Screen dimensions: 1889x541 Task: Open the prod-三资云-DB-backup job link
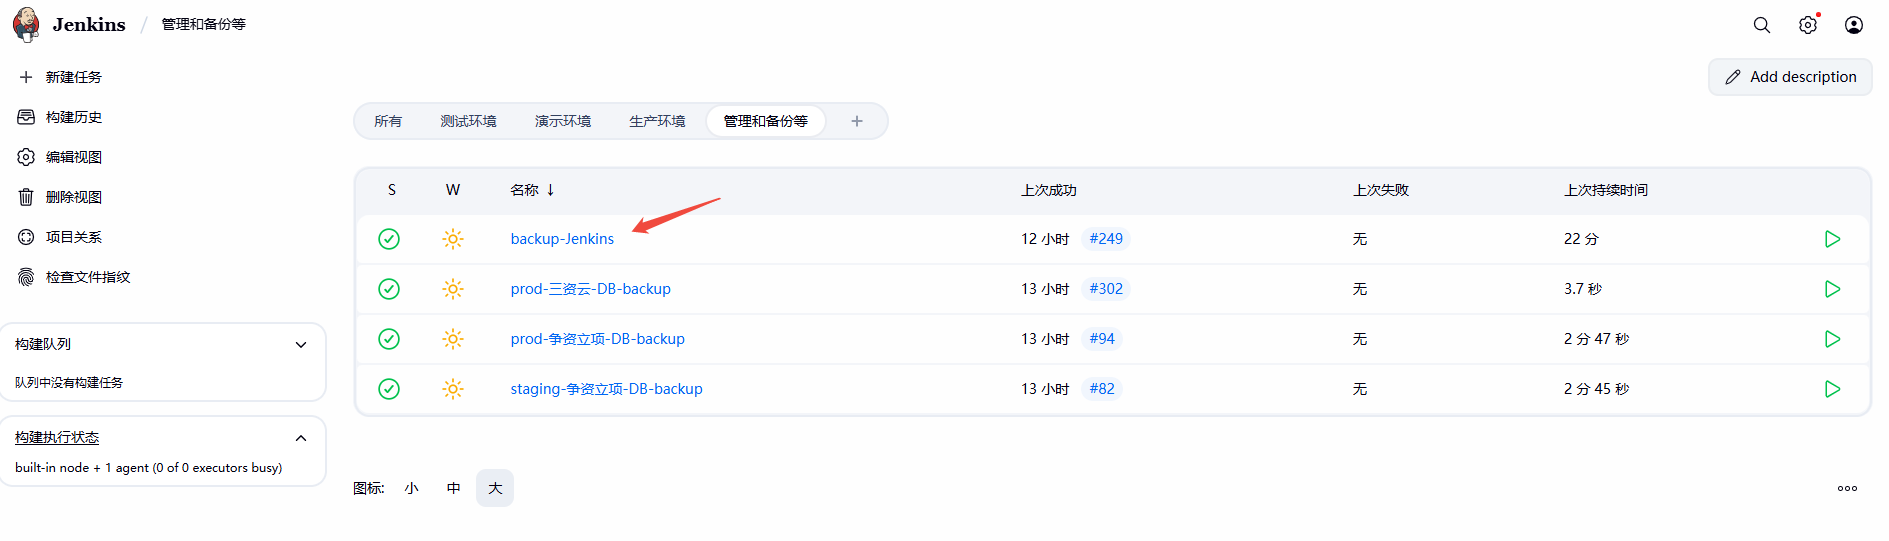click(x=590, y=289)
